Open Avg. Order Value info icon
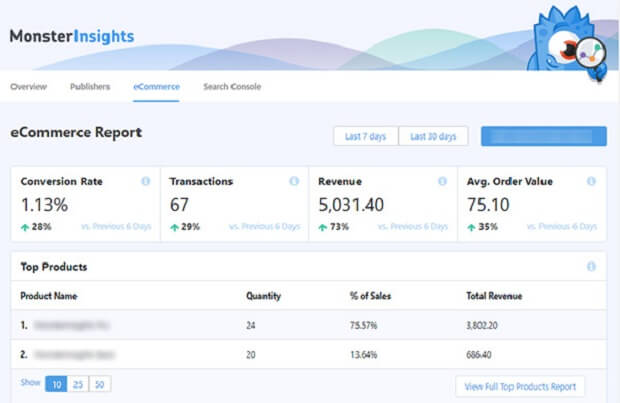Image resolution: width=620 pixels, height=403 pixels. click(x=591, y=181)
